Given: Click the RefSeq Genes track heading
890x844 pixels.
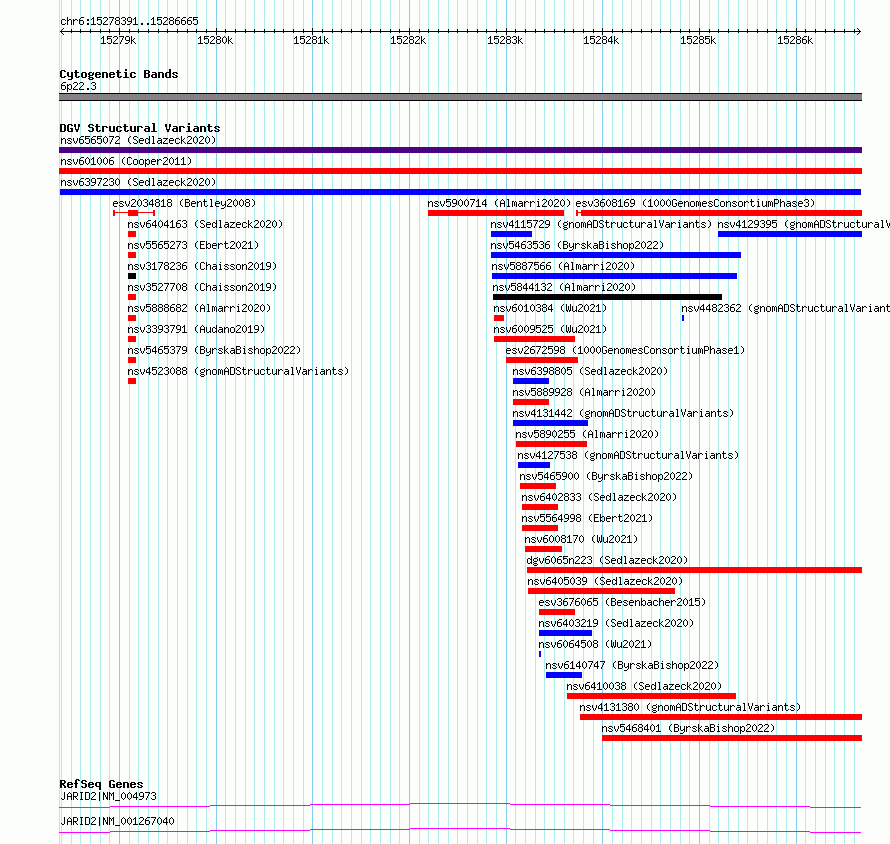Looking at the screenshot, I should click(102, 784).
